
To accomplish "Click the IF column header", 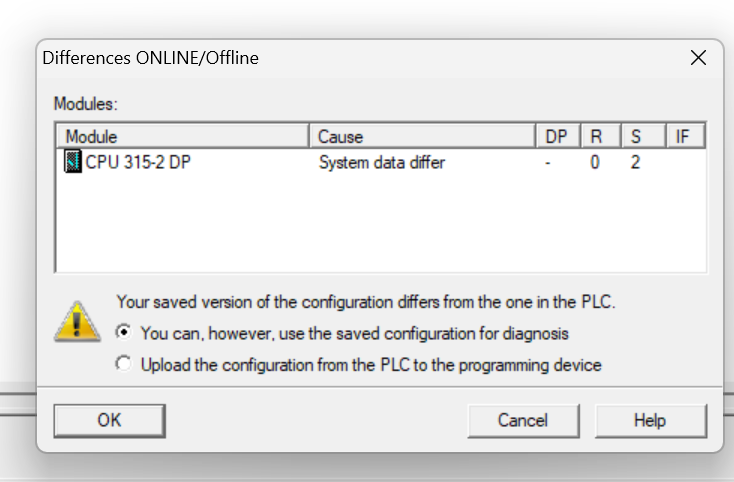I will pyautogui.click(x=685, y=136).
